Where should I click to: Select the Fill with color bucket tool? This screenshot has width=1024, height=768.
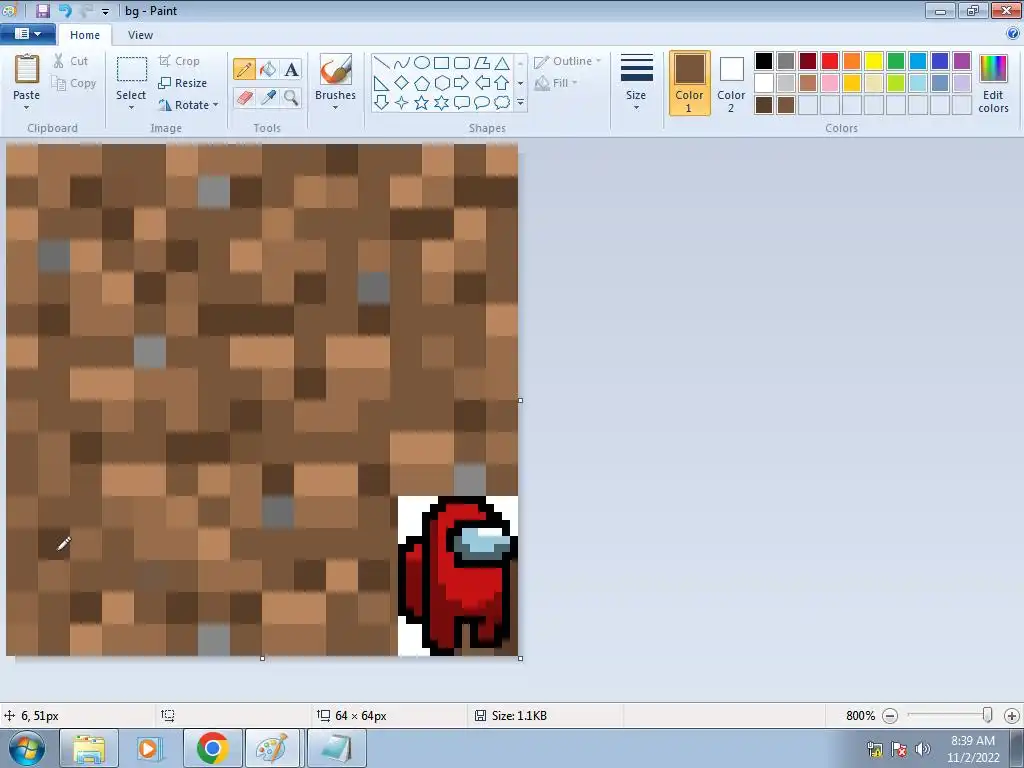pyautogui.click(x=268, y=69)
